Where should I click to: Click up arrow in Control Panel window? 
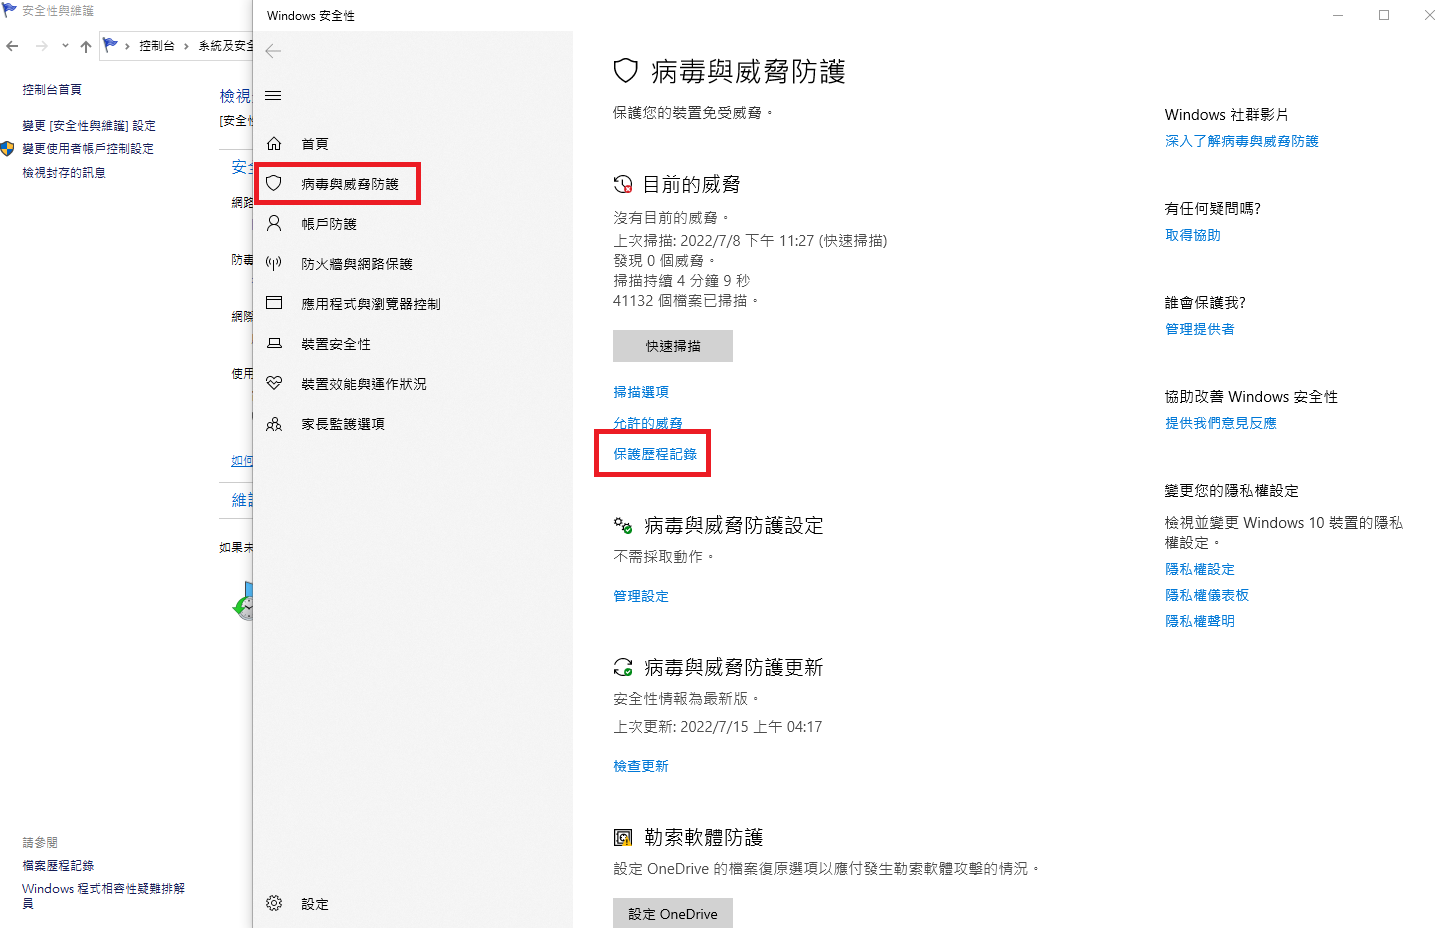click(x=86, y=46)
